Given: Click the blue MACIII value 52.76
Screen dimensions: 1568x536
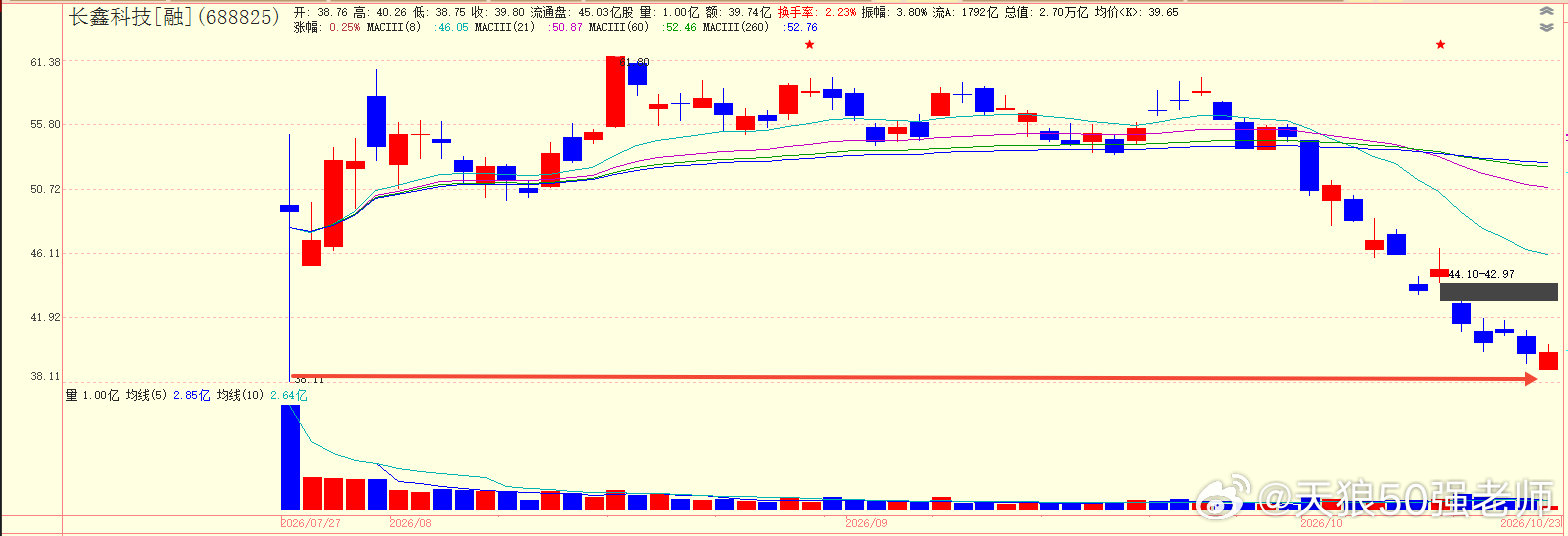Looking at the screenshot, I should pyautogui.click(x=800, y=28).
